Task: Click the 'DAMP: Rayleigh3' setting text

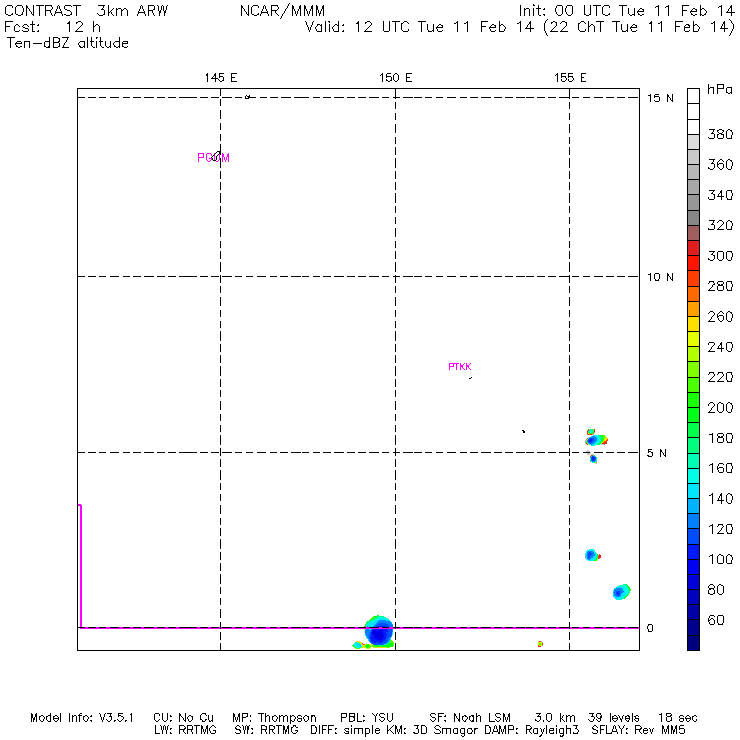Action: tap(532, 730)
